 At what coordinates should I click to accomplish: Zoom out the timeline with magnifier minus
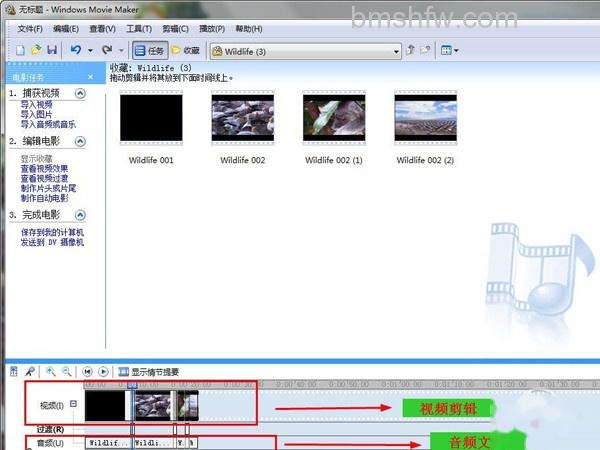(67, 371)
